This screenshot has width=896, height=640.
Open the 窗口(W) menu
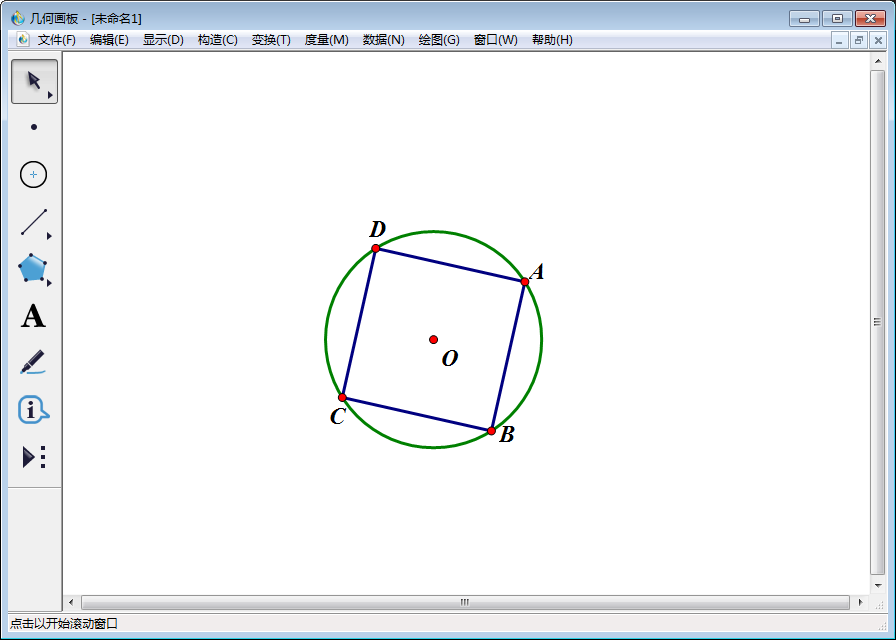click(x=495, y=40)
